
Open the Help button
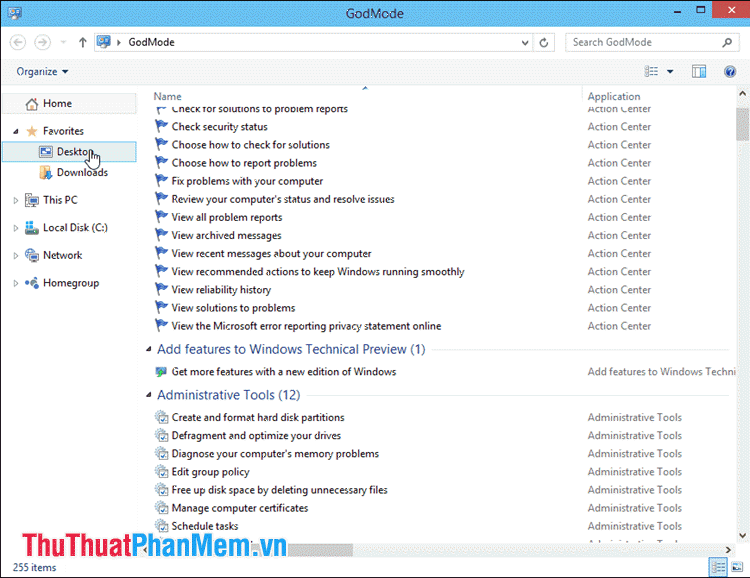(730, 72)
